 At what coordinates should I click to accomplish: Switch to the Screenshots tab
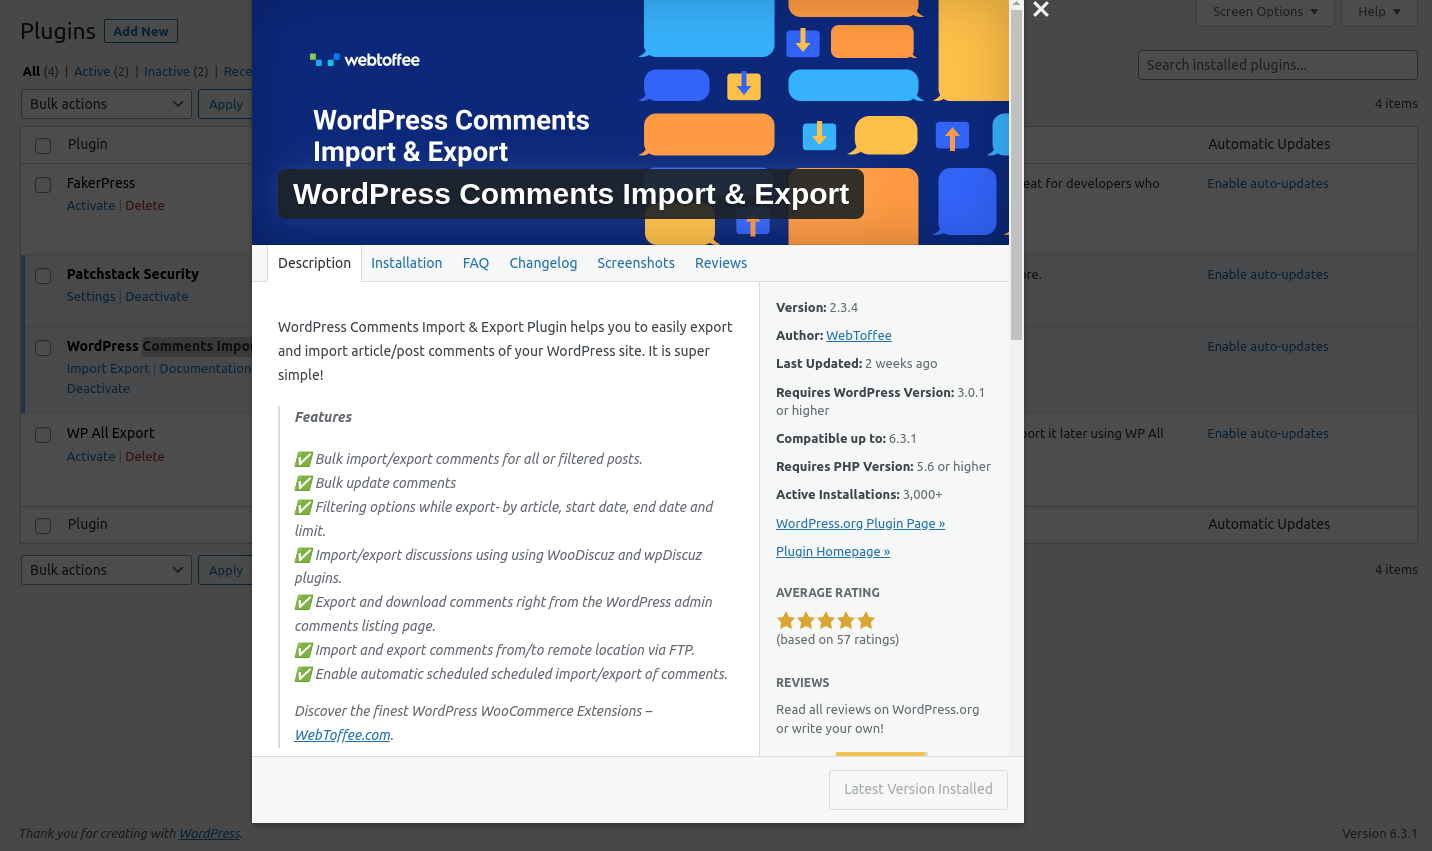[x=636, y=263]
